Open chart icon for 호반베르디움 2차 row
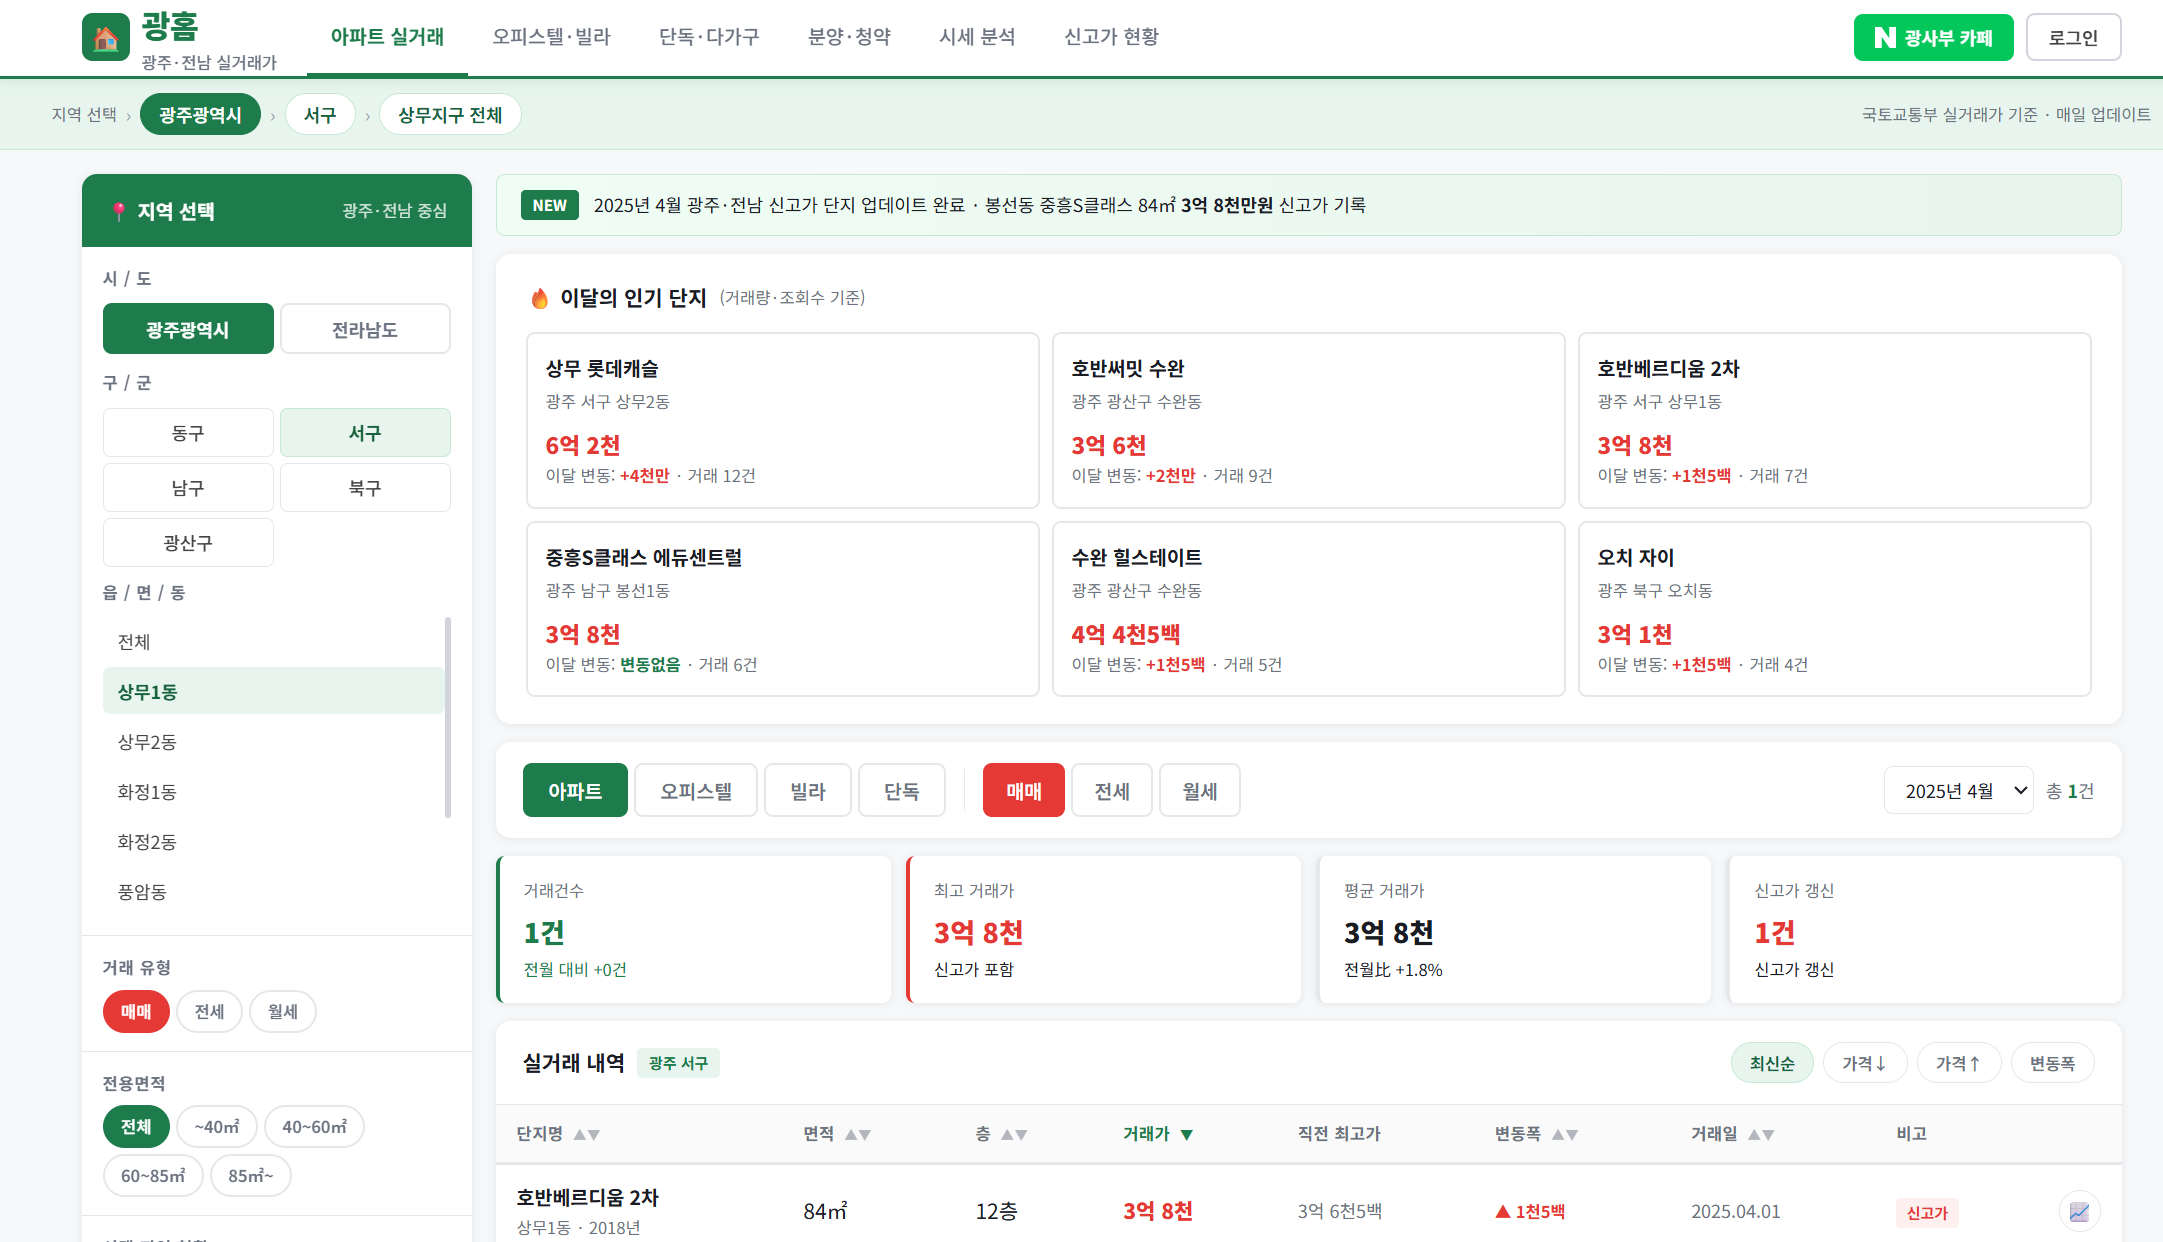The image size is (2163, 1242). click(x=2079, y=1211)
